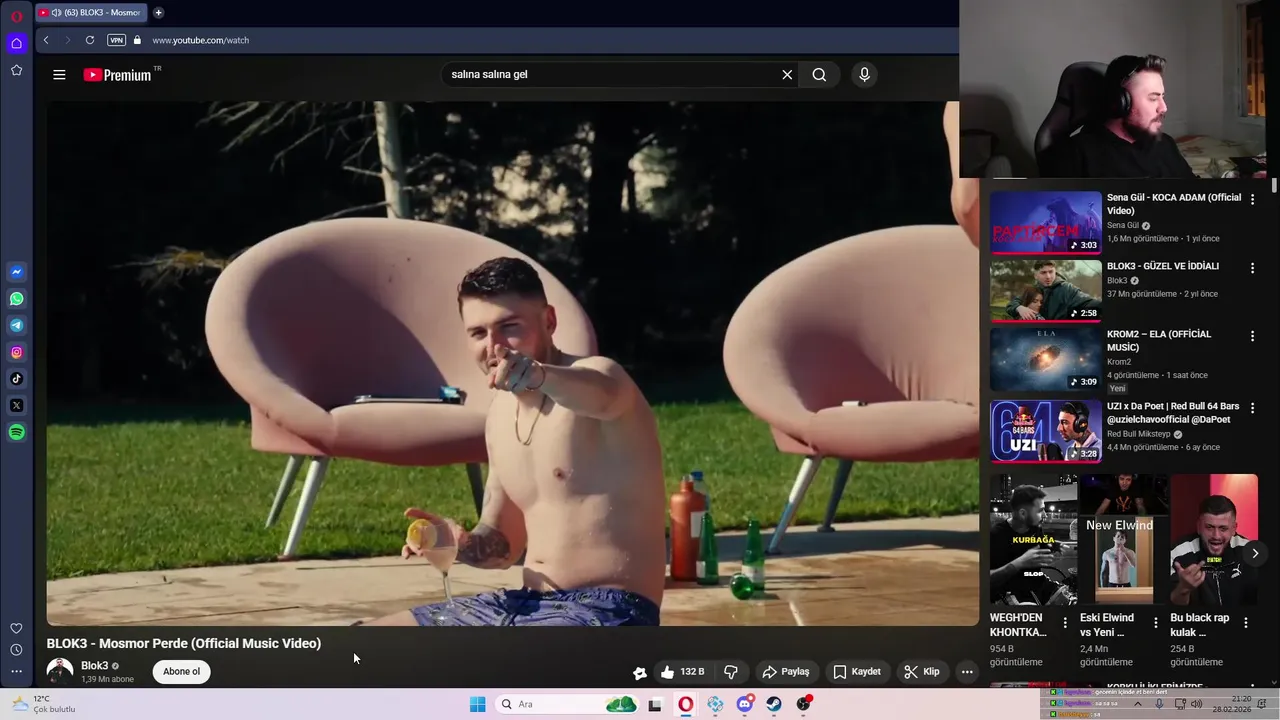Viewport: 1280px width, 720px height.
Task: Reload the YouTube page
Action: 90,40
